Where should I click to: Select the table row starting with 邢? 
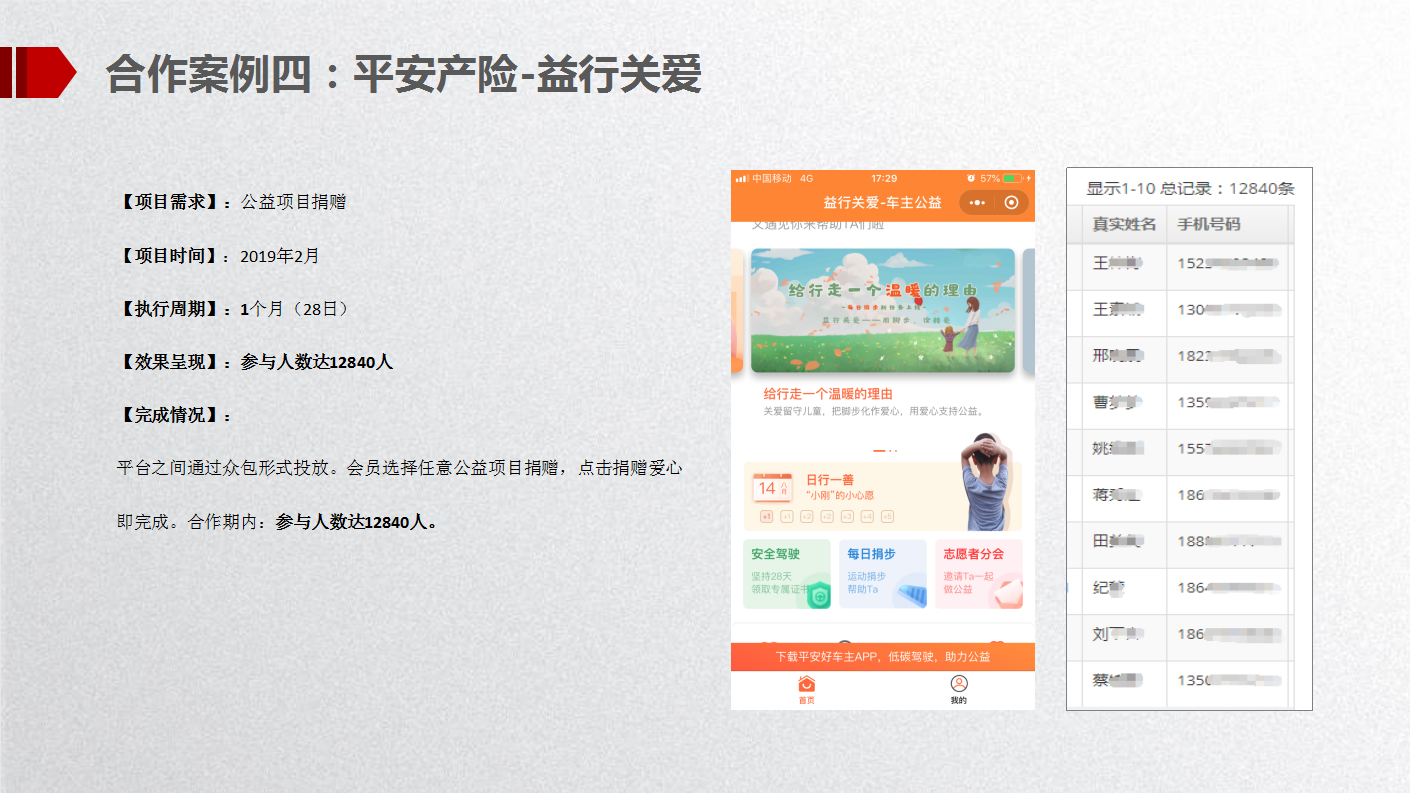coord(1180,359)
